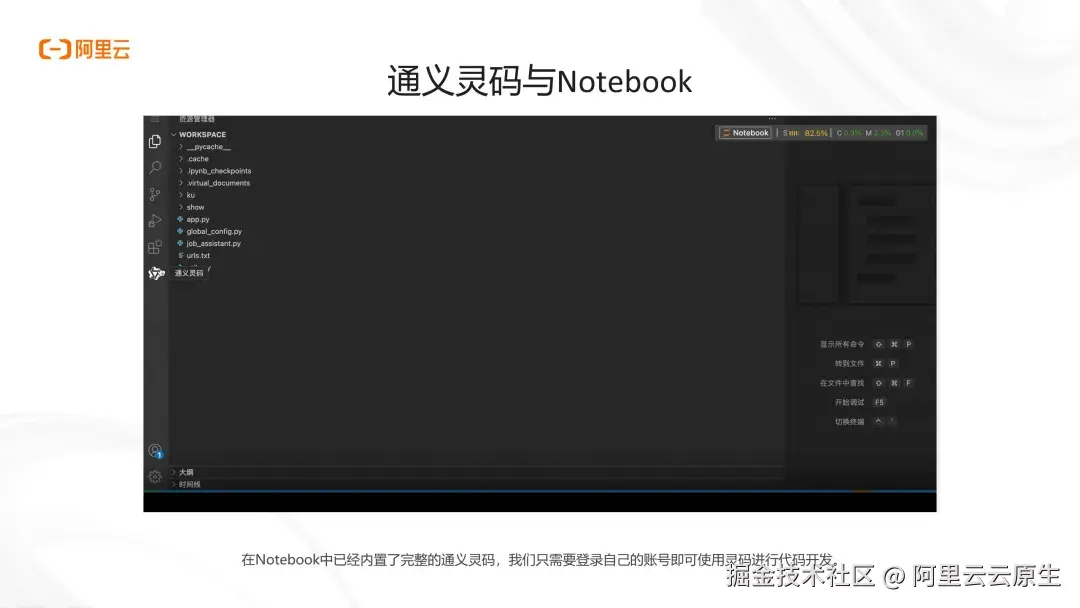Screen dimensions: 1080x608
Task: Click the 转到文件 shortcut hint
Action: [849, 364]
